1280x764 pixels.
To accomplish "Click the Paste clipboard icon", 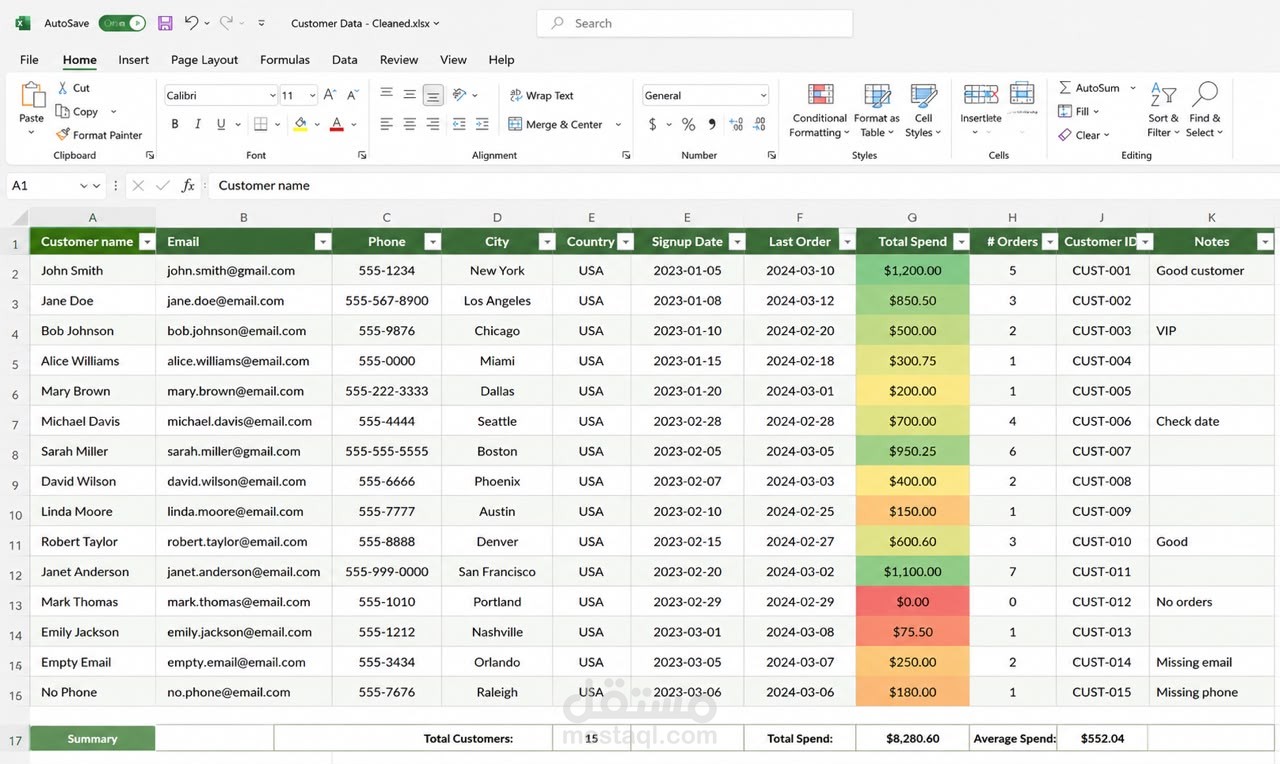I will tap(32, 96).
